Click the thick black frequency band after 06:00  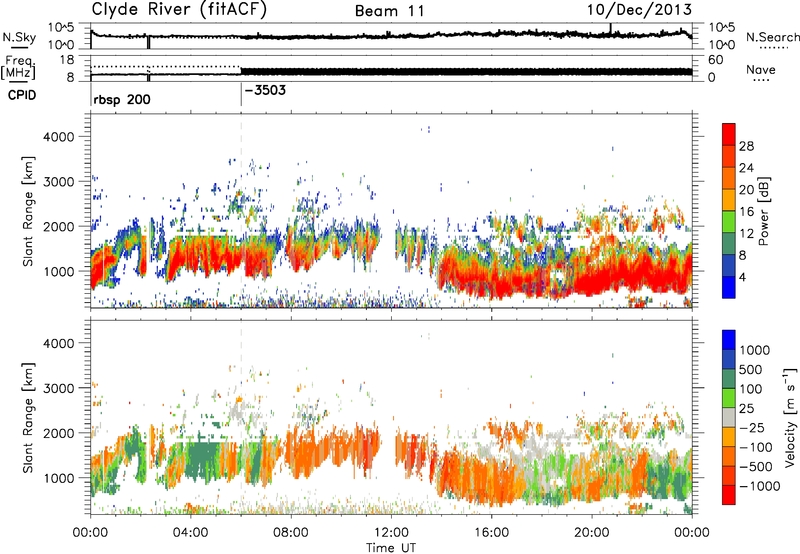(466, 72)
